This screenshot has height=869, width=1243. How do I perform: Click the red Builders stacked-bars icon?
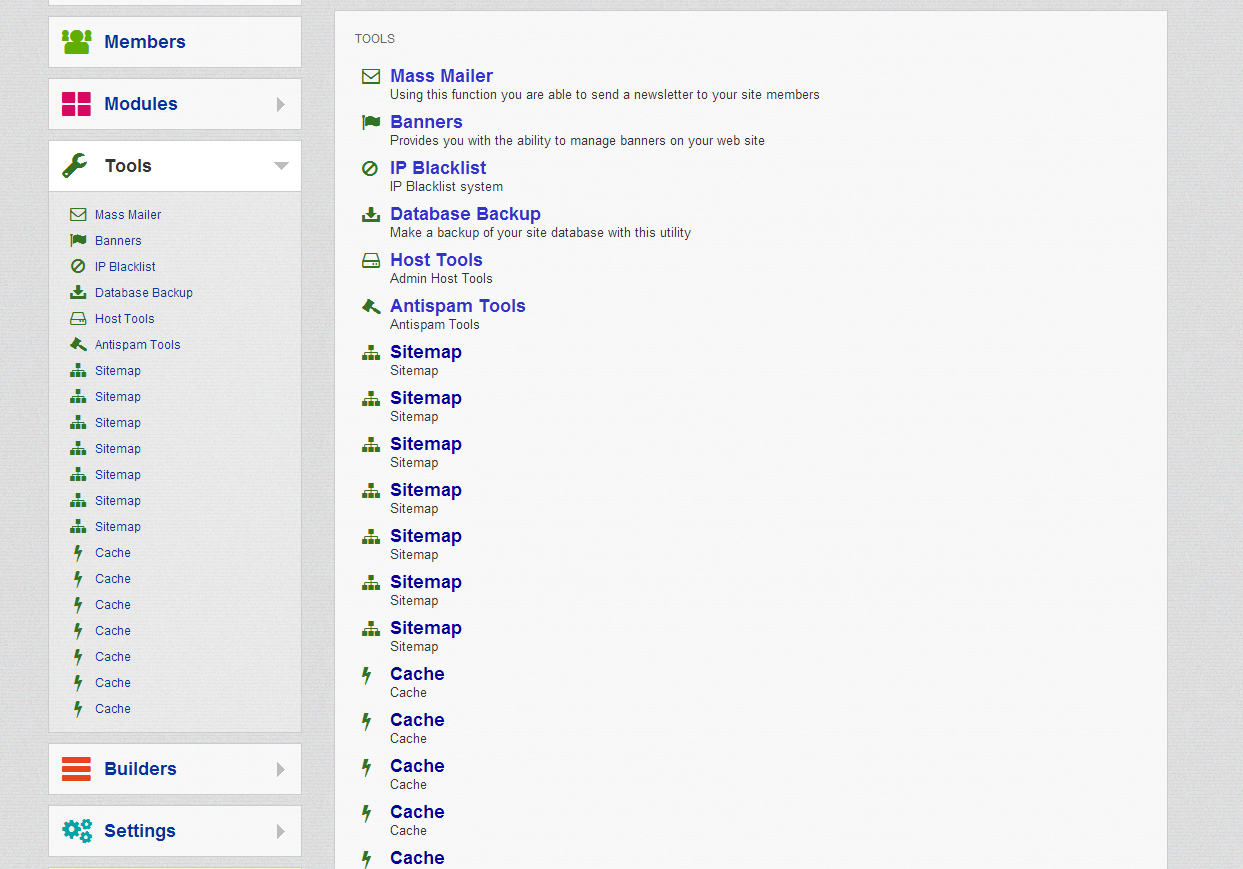pyautogui.click(x=76, y=769)
